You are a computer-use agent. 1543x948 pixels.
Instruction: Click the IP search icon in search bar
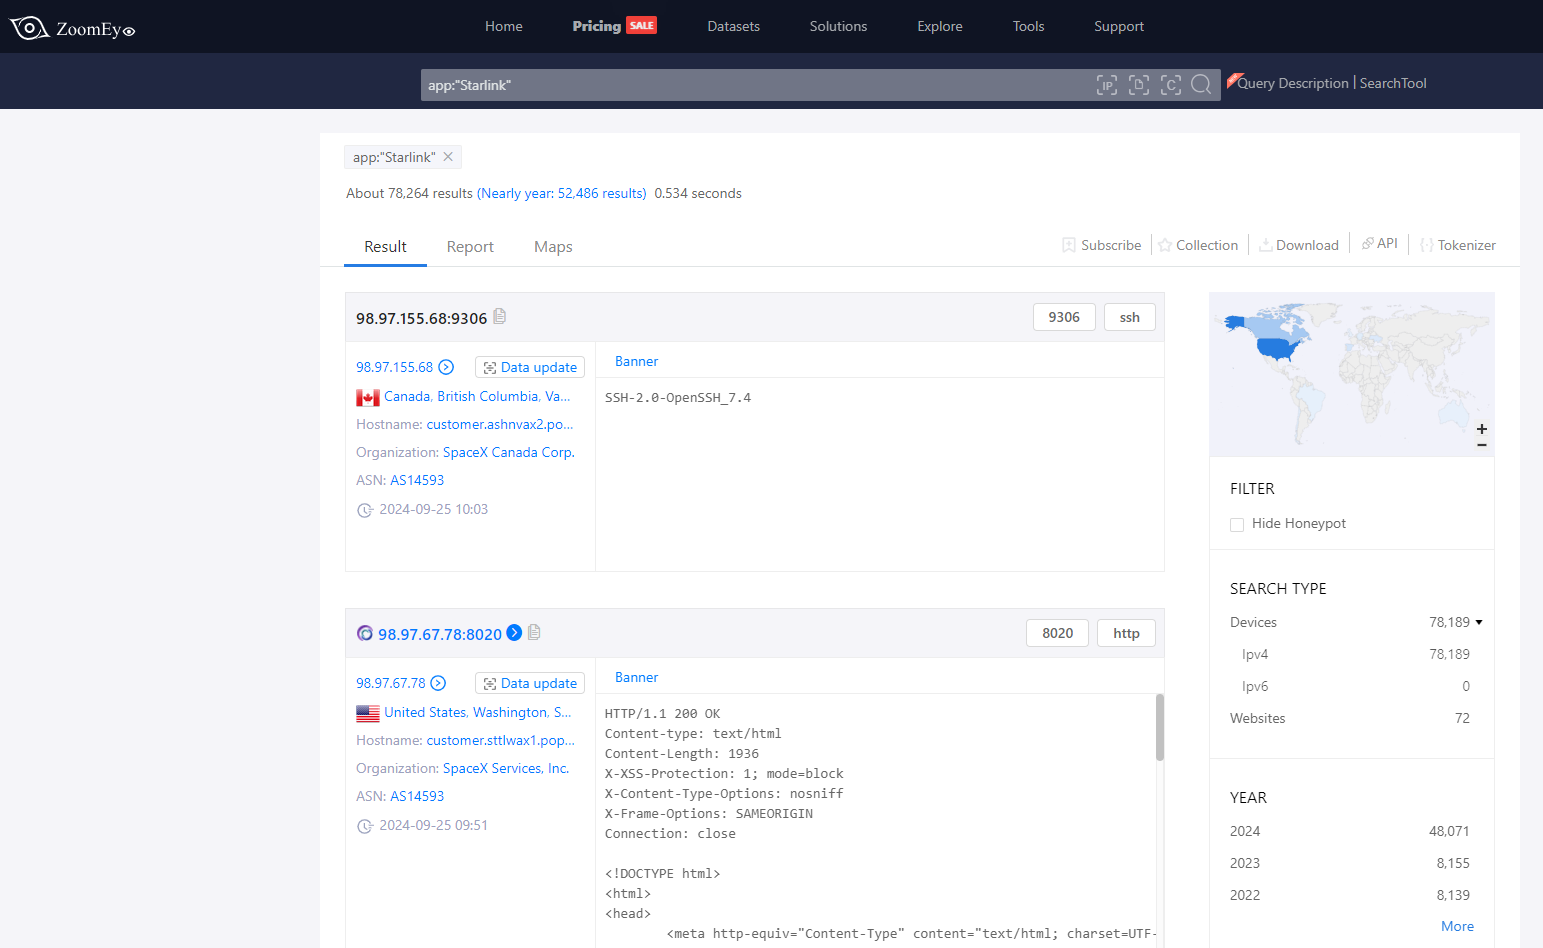(x=1107, y=85)
